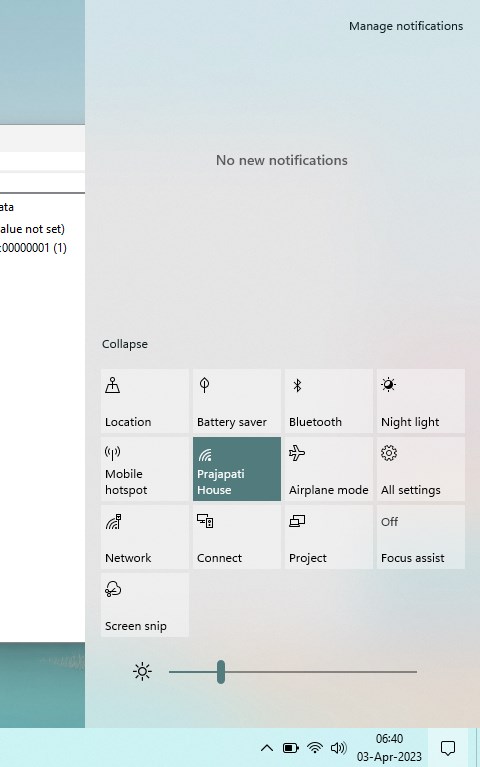
Task: Open Manage notifications link
Action: pyautogui.click(x=406, y=26)
